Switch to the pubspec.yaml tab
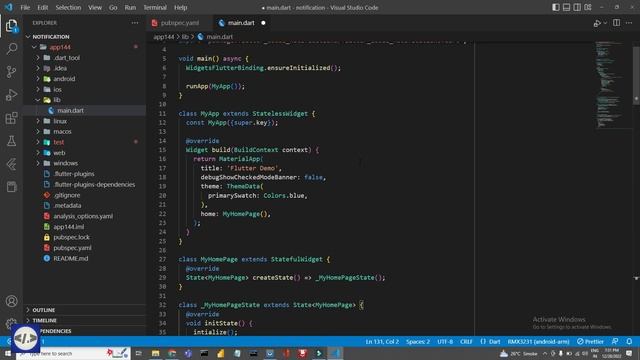The image size is (640, 360). click(x=180, y=23)
